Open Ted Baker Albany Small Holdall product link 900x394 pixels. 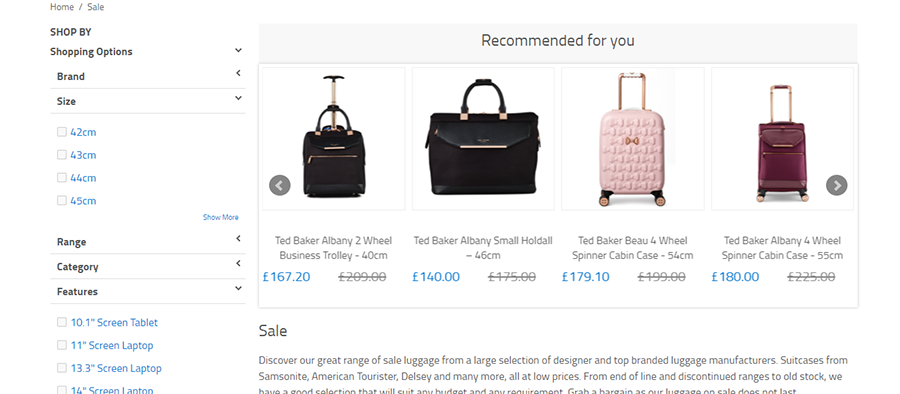[x=483, y=248]
